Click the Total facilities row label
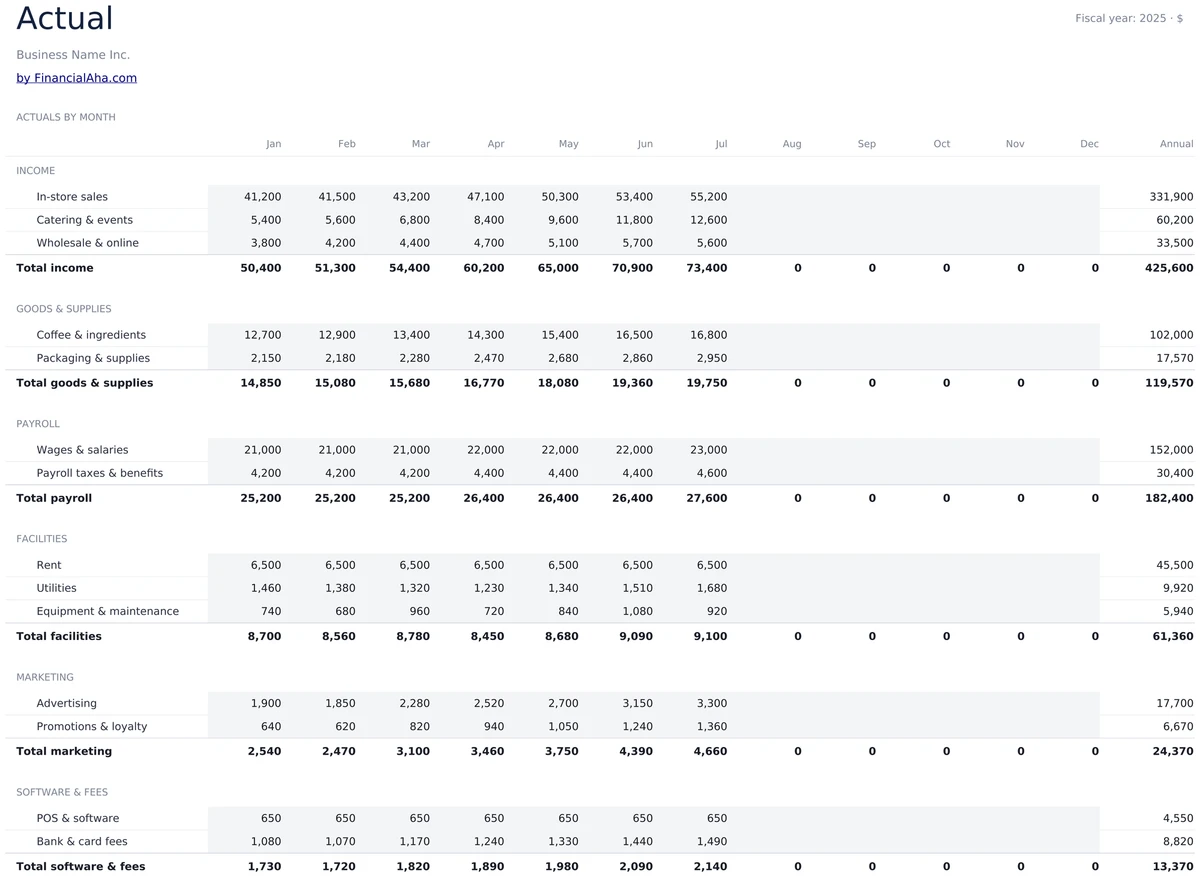This screenshot has height=877, width=1200. click(x=59, y=636)
